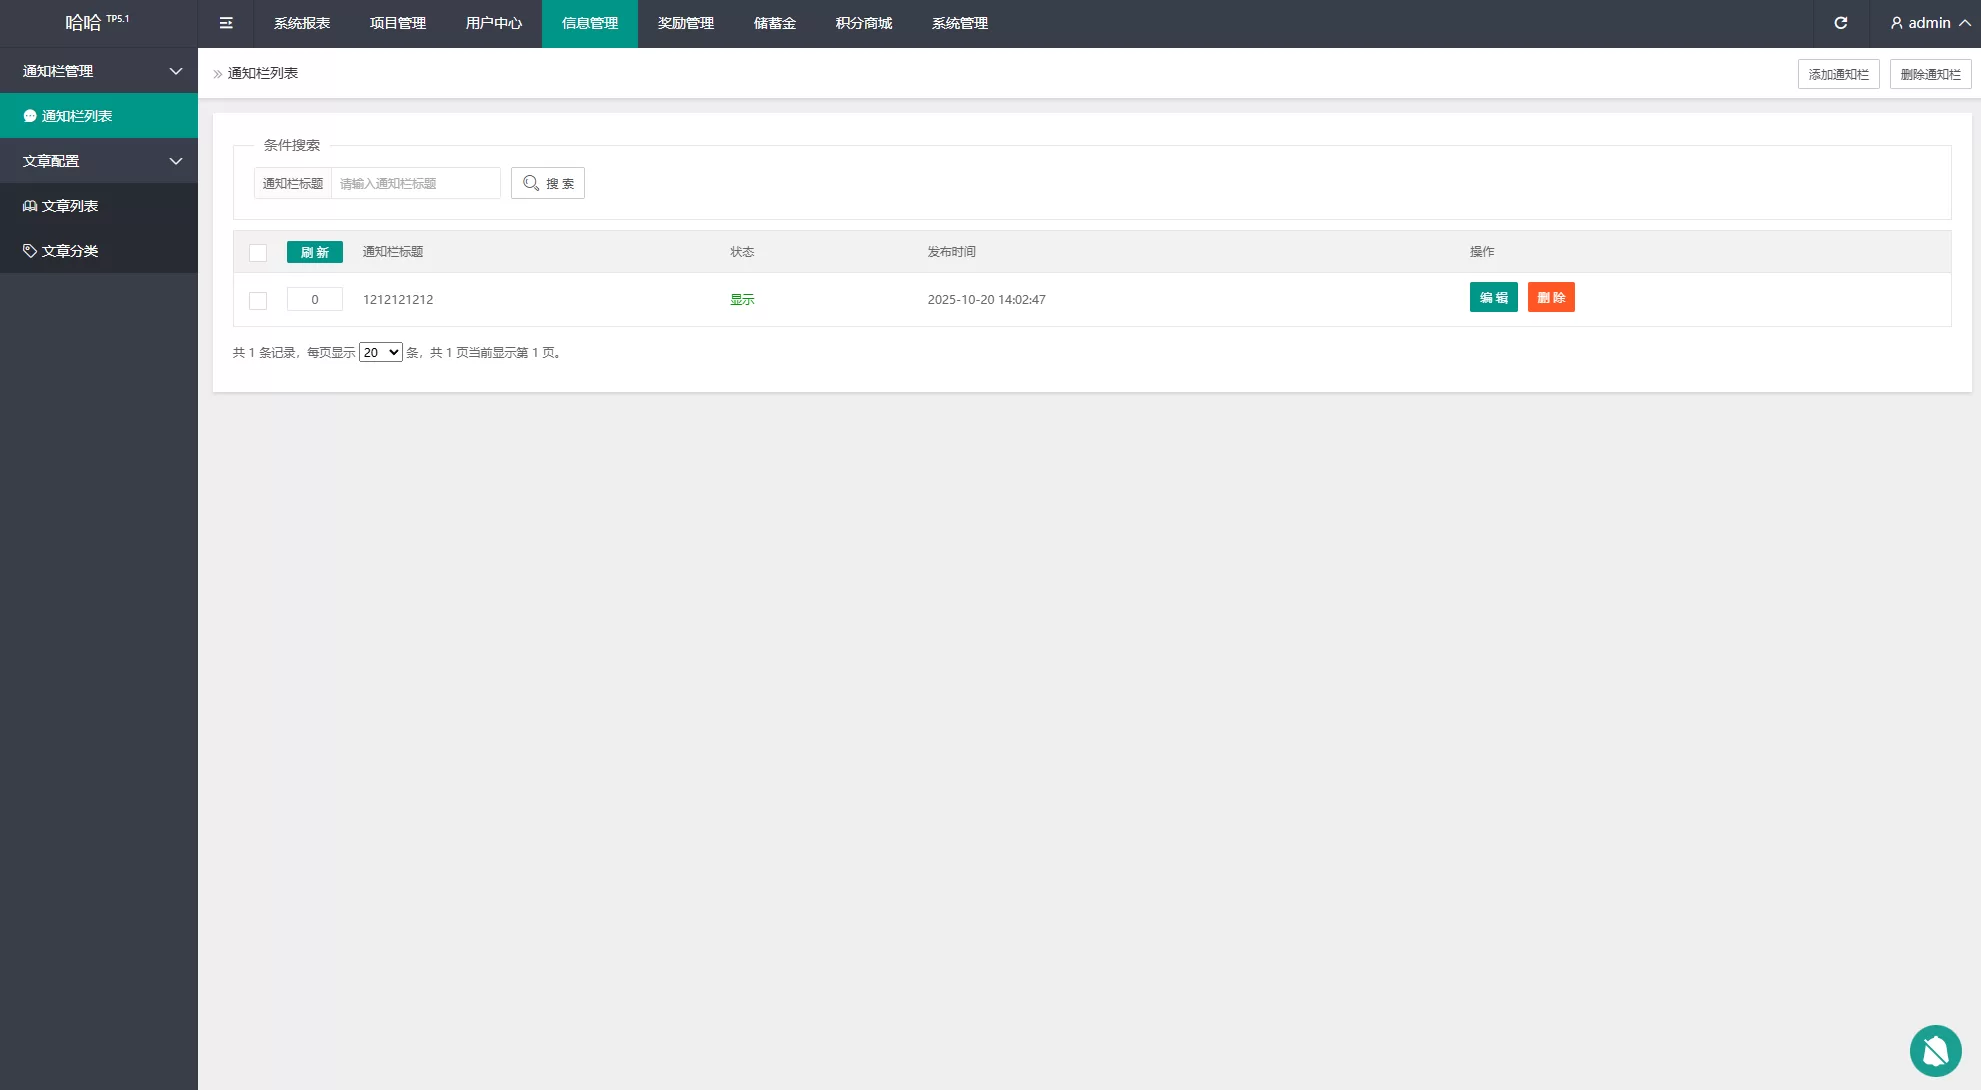Toggle the select-all header checkbox
The width and height of the screenshot is (1981, 1090).
pyautogui.click(x=258, y=253)
